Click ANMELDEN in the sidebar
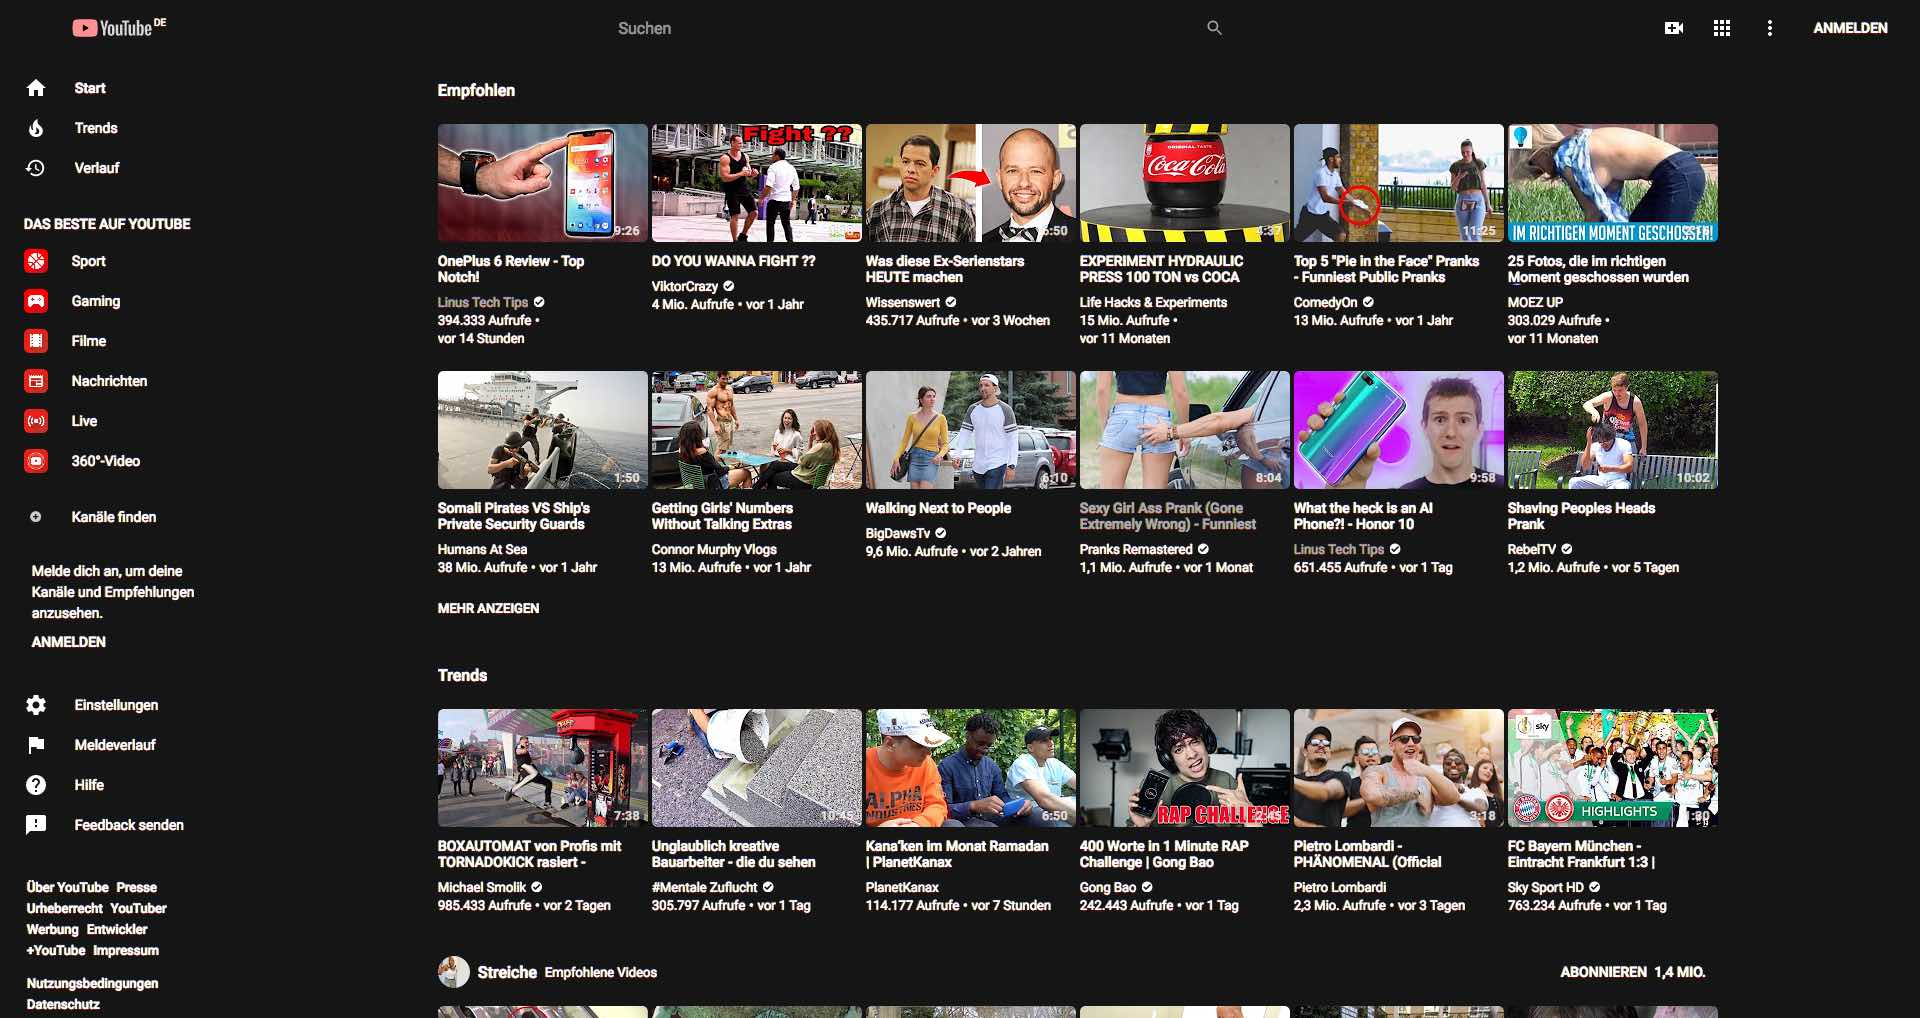Image resolution: width=1920 pixels, height=1018 pixels. [x=69, y=642]
